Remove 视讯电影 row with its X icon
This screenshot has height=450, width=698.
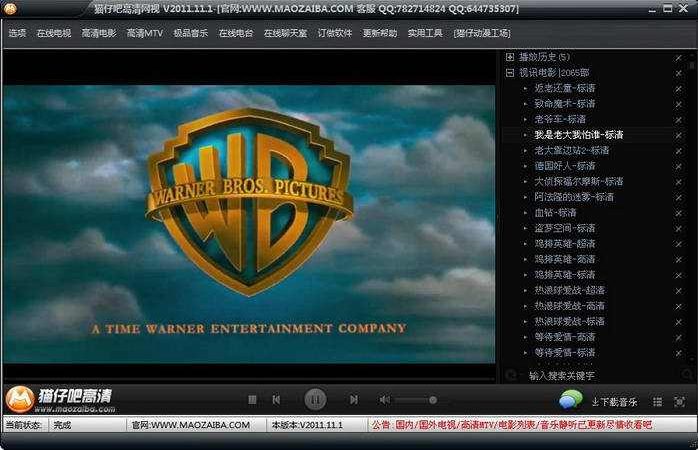(x=678, y=73)
